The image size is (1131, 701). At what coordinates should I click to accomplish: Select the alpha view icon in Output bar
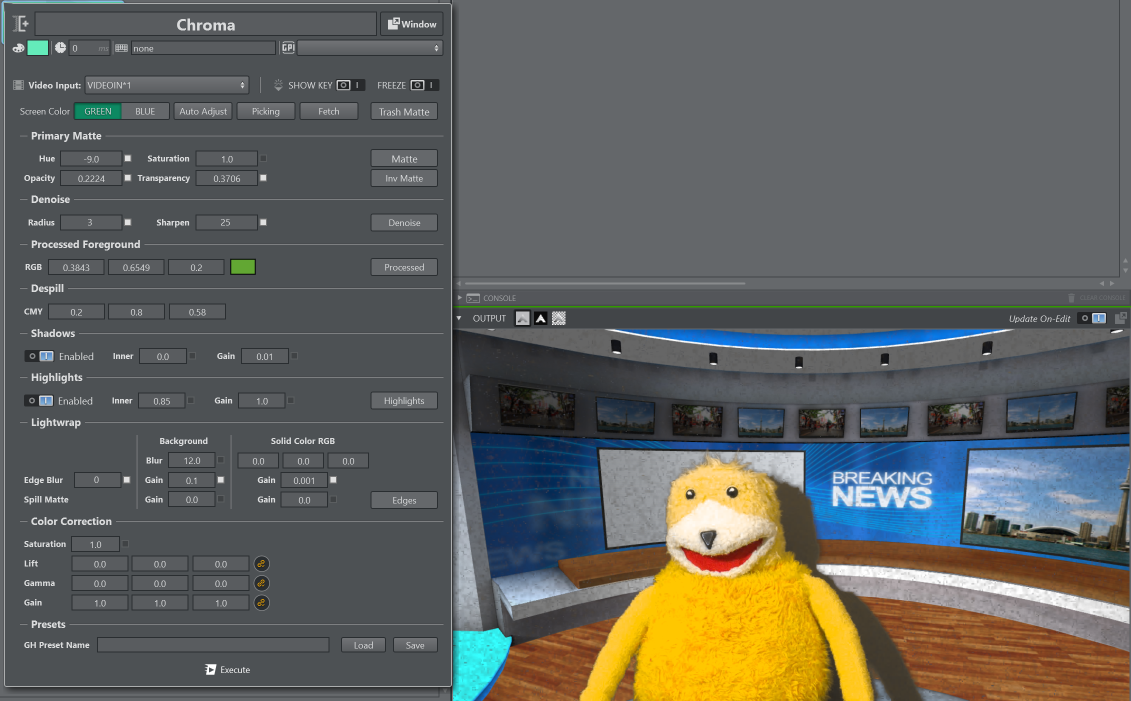[541, 318]
